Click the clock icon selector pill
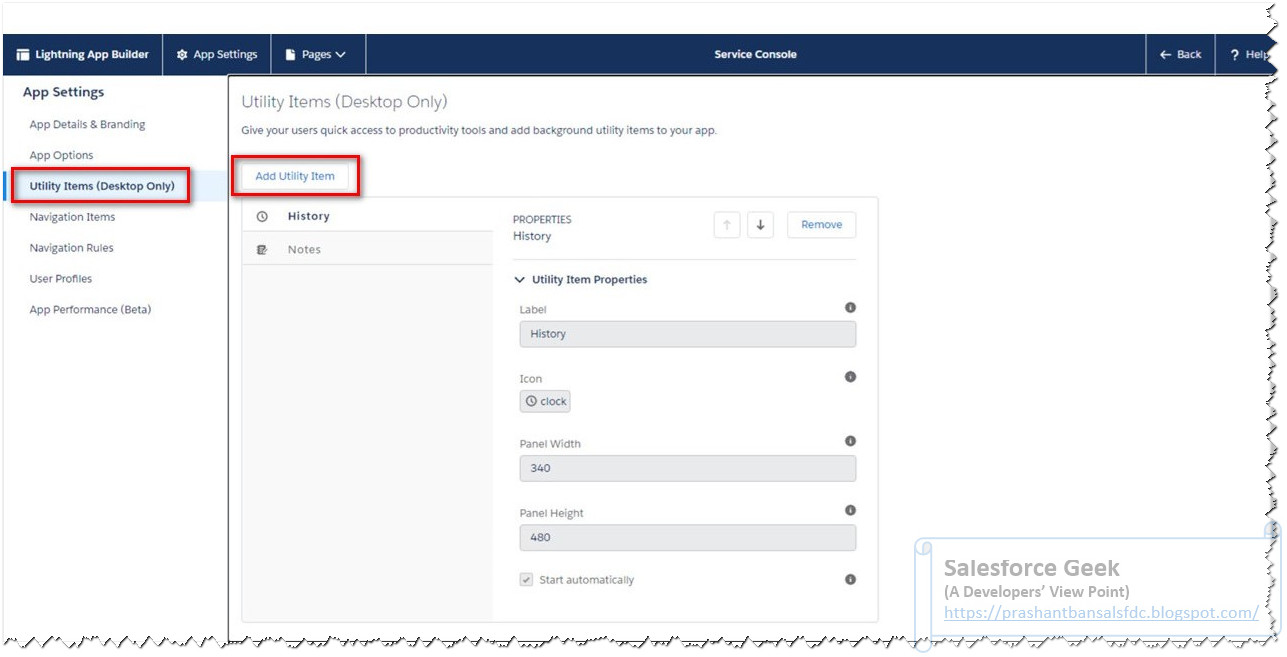1287x657 pixels. (545, 401)
